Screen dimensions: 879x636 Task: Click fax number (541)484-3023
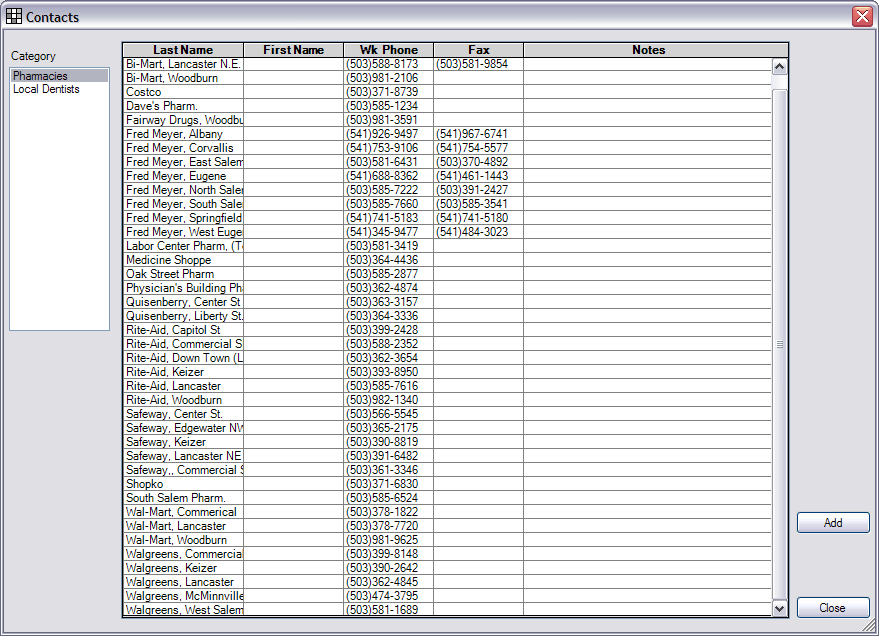(472, 232)
